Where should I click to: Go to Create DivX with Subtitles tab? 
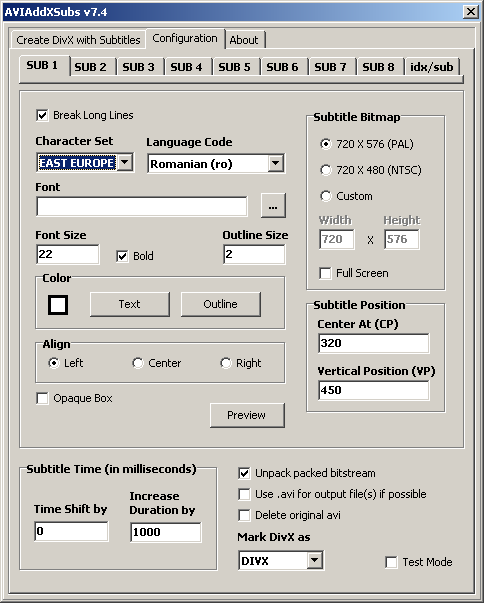pyautogui.click(x=78, y=40)
